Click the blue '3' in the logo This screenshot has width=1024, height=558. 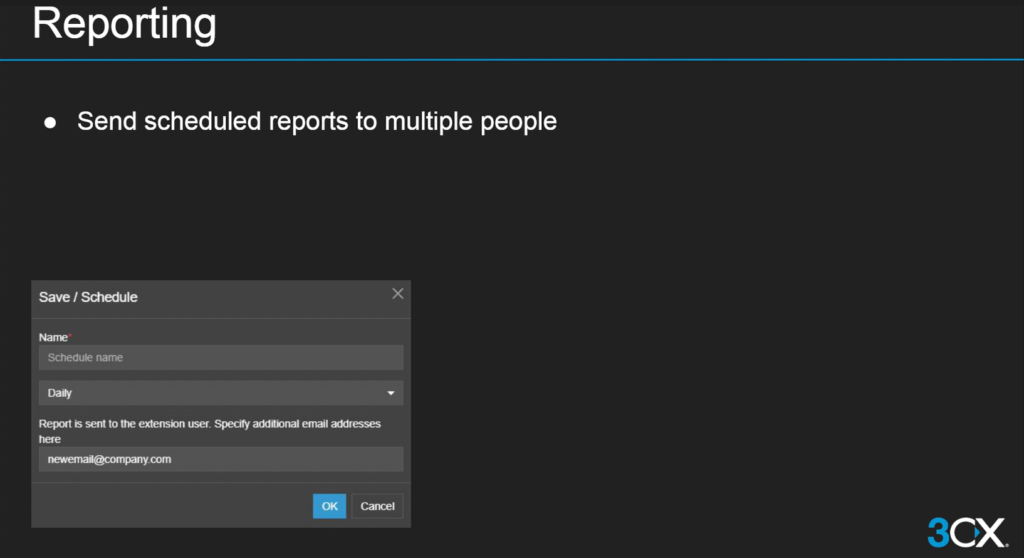pyautogui.click(x=939, y=532)
